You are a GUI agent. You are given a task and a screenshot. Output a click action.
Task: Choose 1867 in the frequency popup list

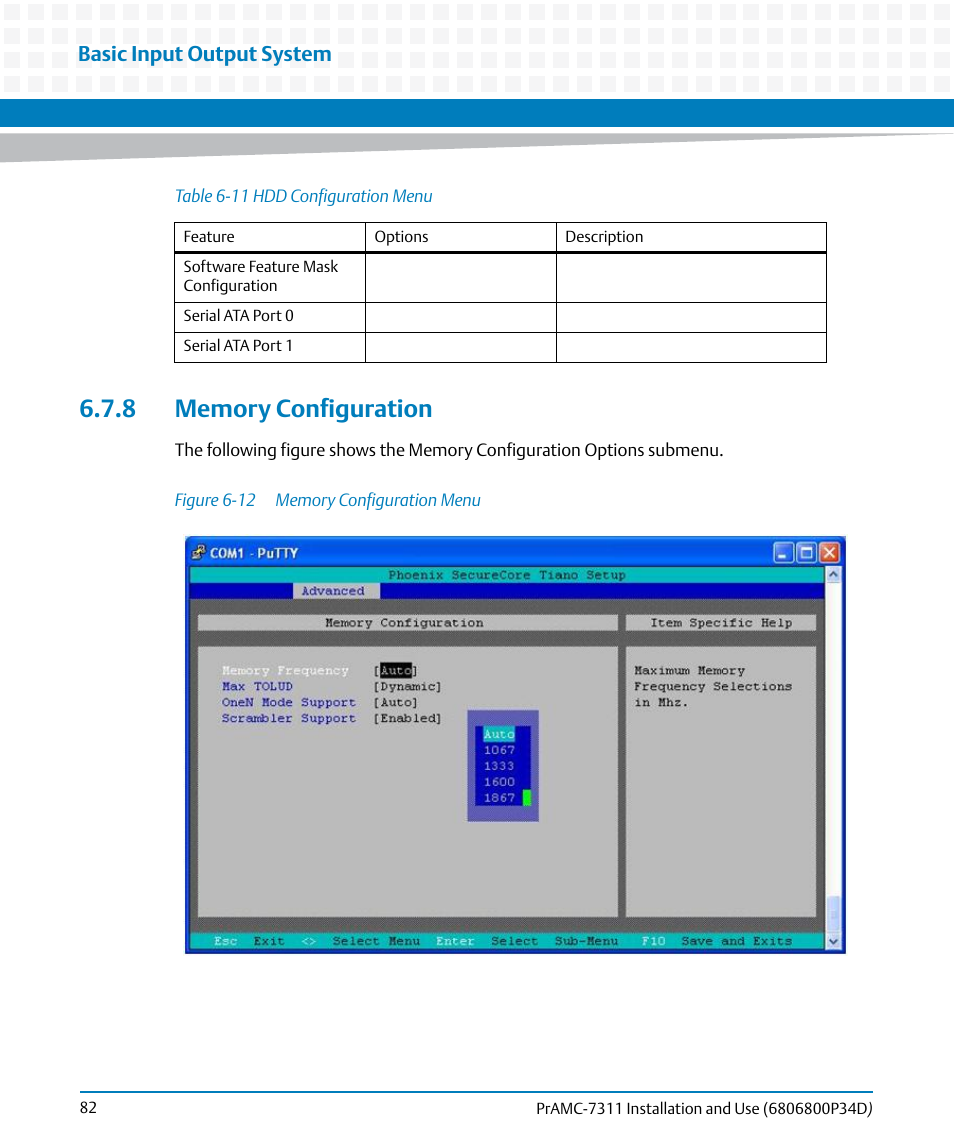click(x=499, y=798)
